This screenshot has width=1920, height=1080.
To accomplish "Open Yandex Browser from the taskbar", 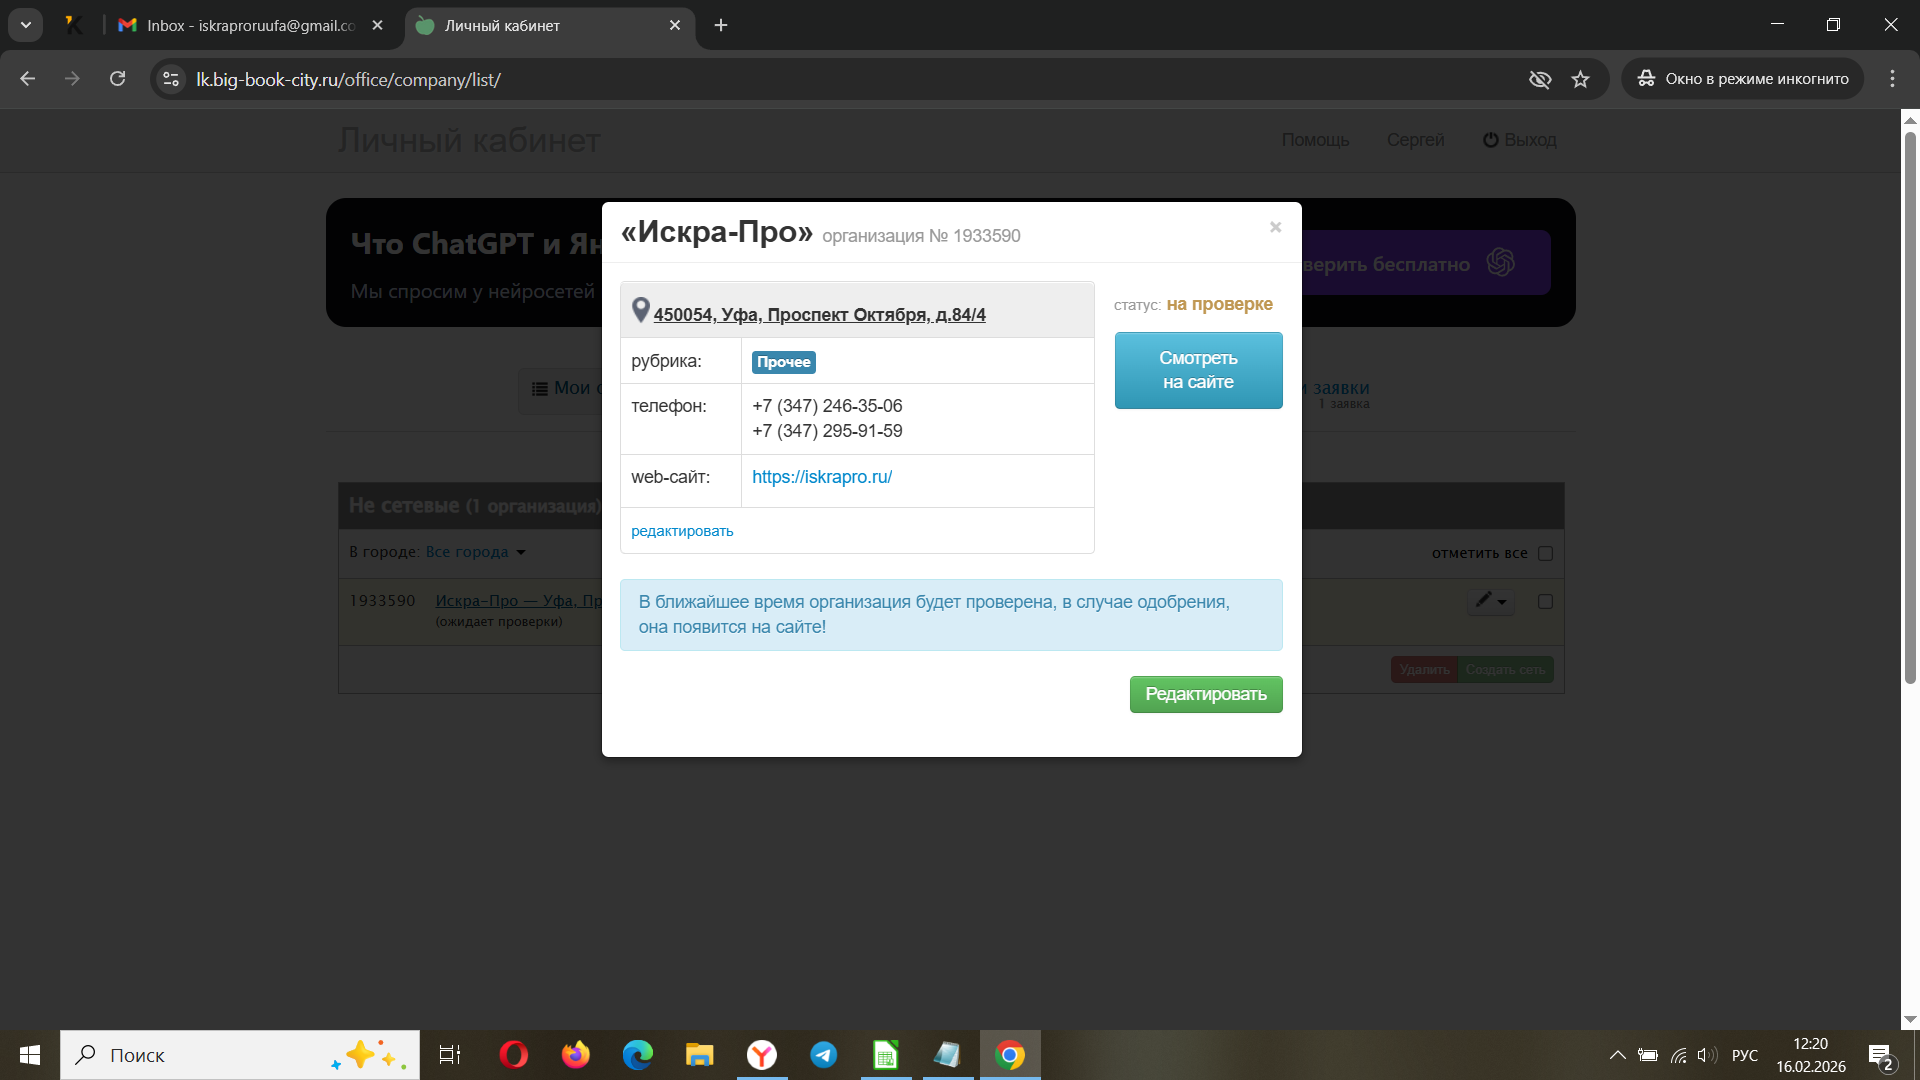I will [761, 1055].
